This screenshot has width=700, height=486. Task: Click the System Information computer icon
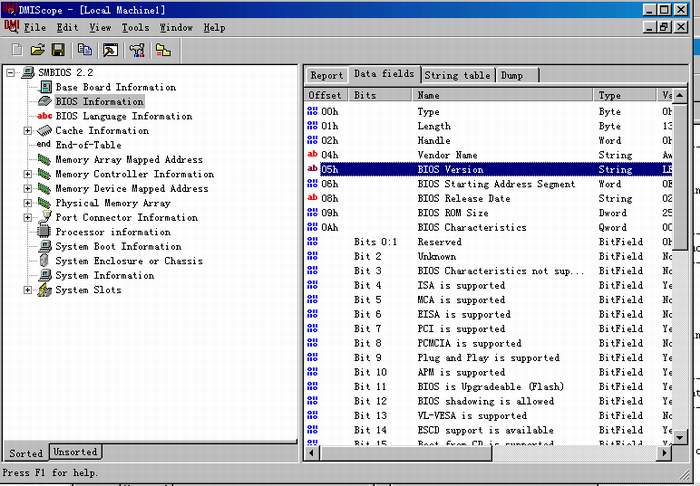[45, 275]
